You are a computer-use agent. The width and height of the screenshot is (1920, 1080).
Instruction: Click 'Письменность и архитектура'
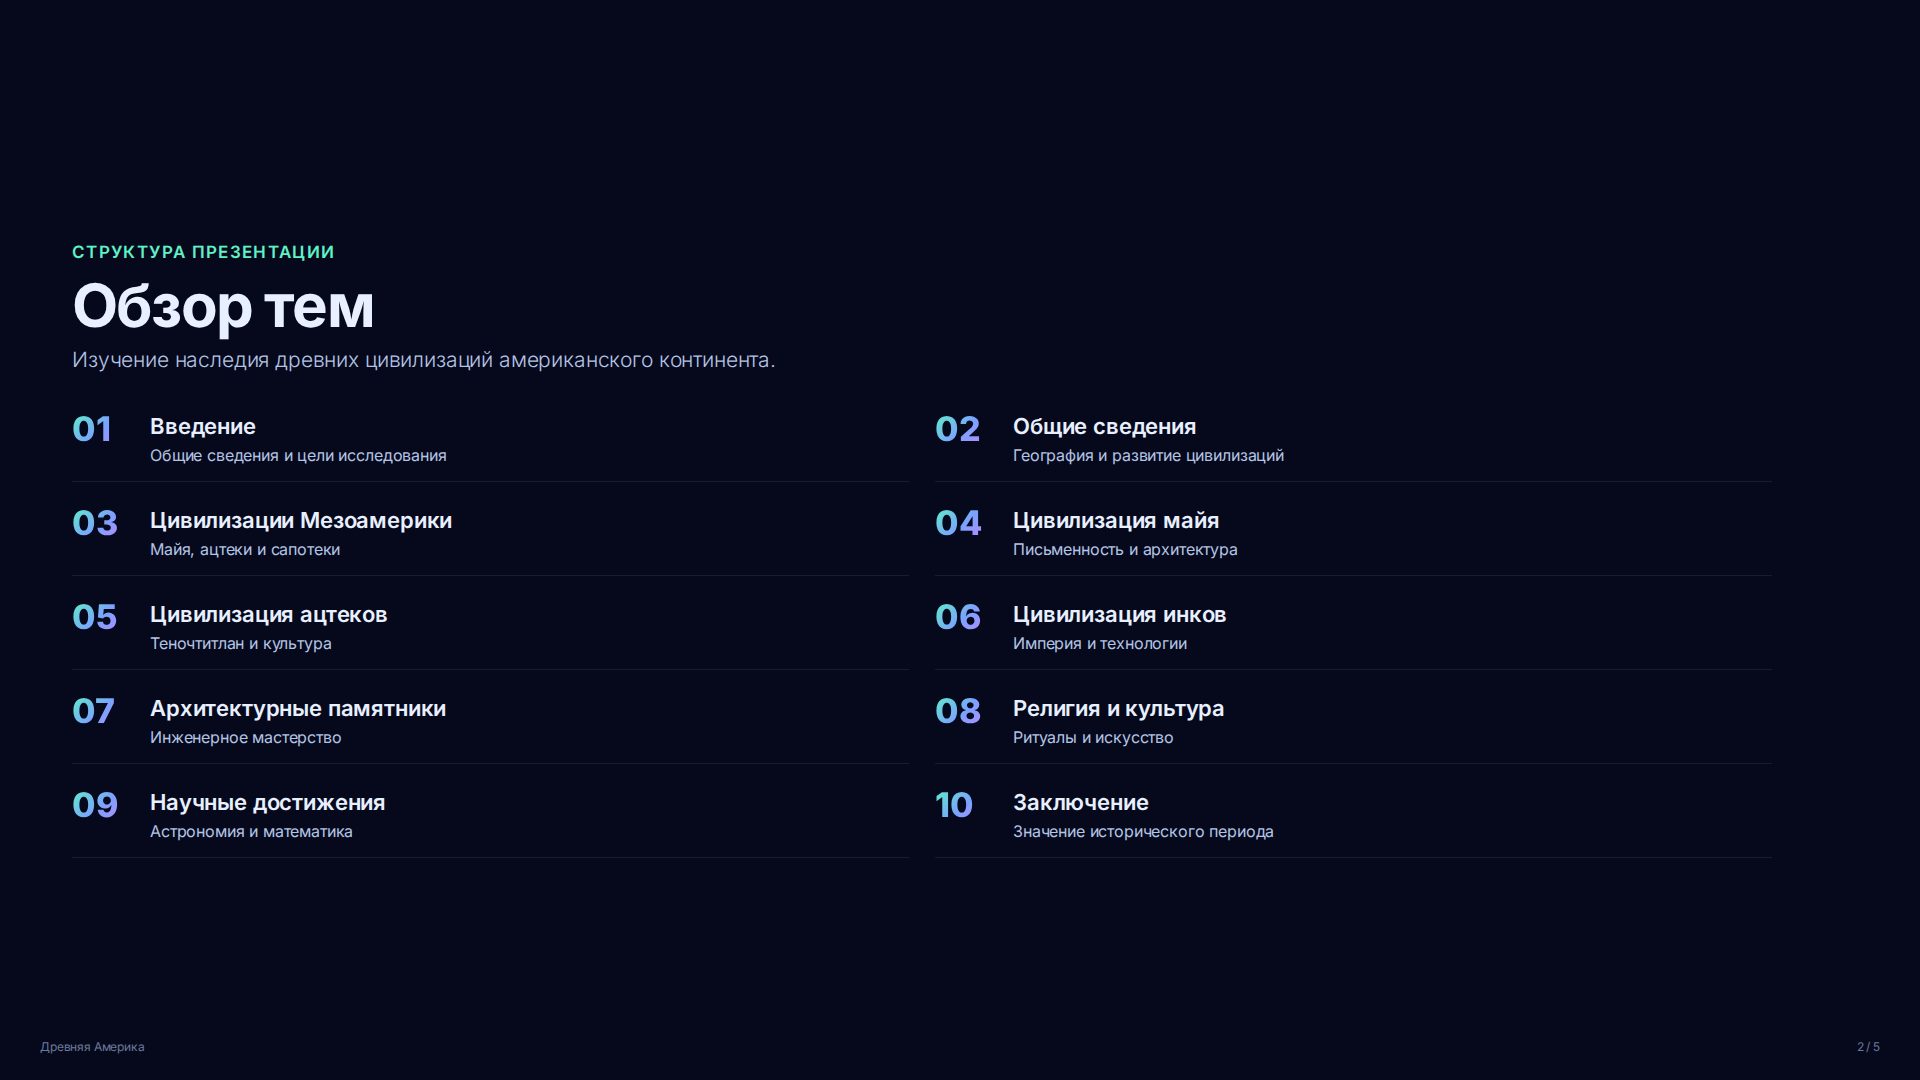pos(1125,550)
